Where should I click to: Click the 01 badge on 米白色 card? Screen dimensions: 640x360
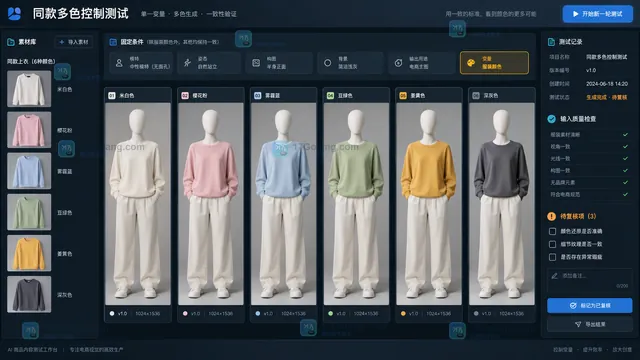click(x=112, y=96)
